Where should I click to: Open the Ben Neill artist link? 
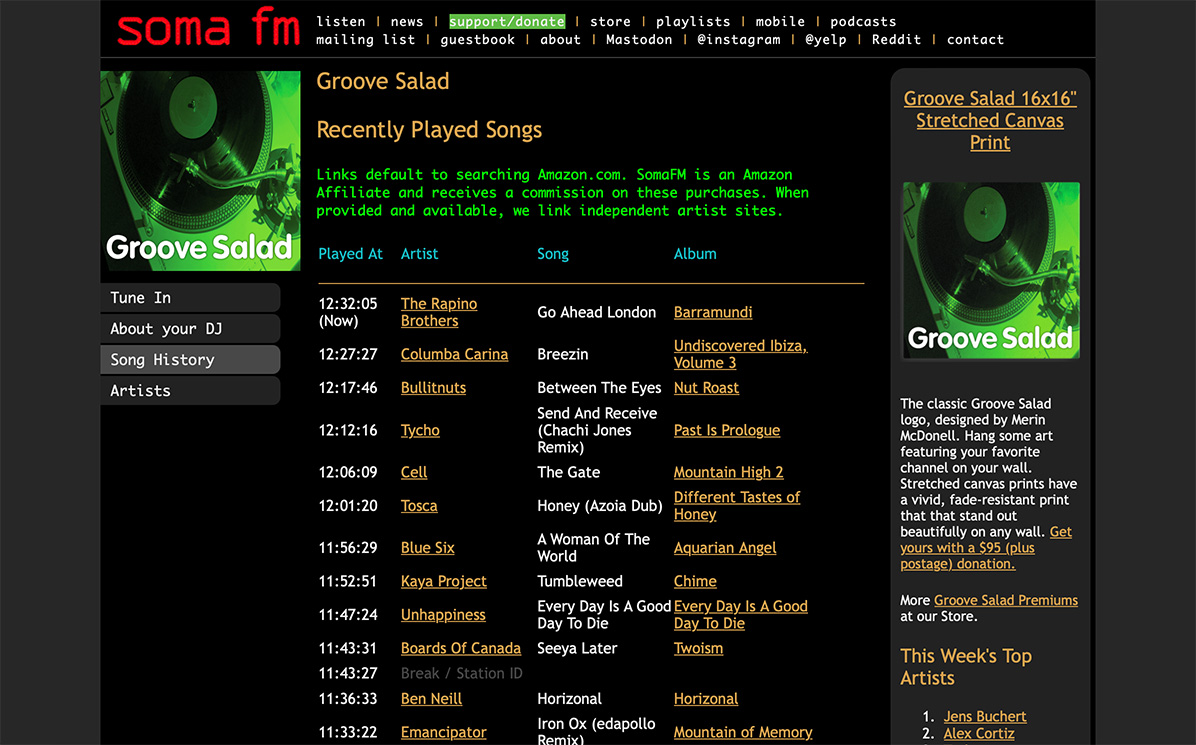(x=432, y=698)
